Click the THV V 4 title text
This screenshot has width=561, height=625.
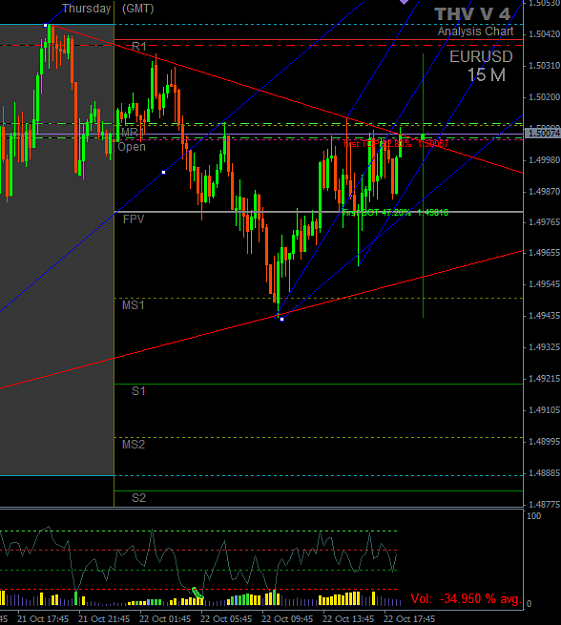[472, 14]
